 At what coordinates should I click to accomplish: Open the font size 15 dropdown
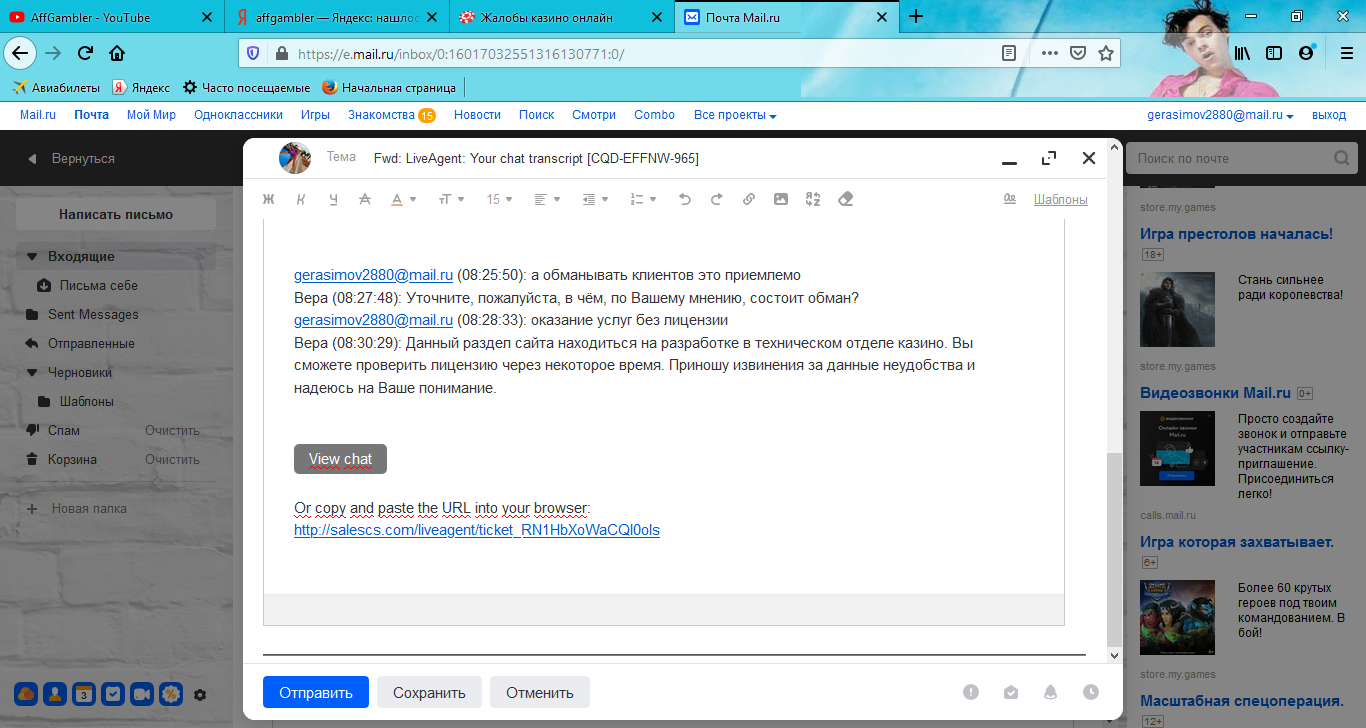[499, 199]
